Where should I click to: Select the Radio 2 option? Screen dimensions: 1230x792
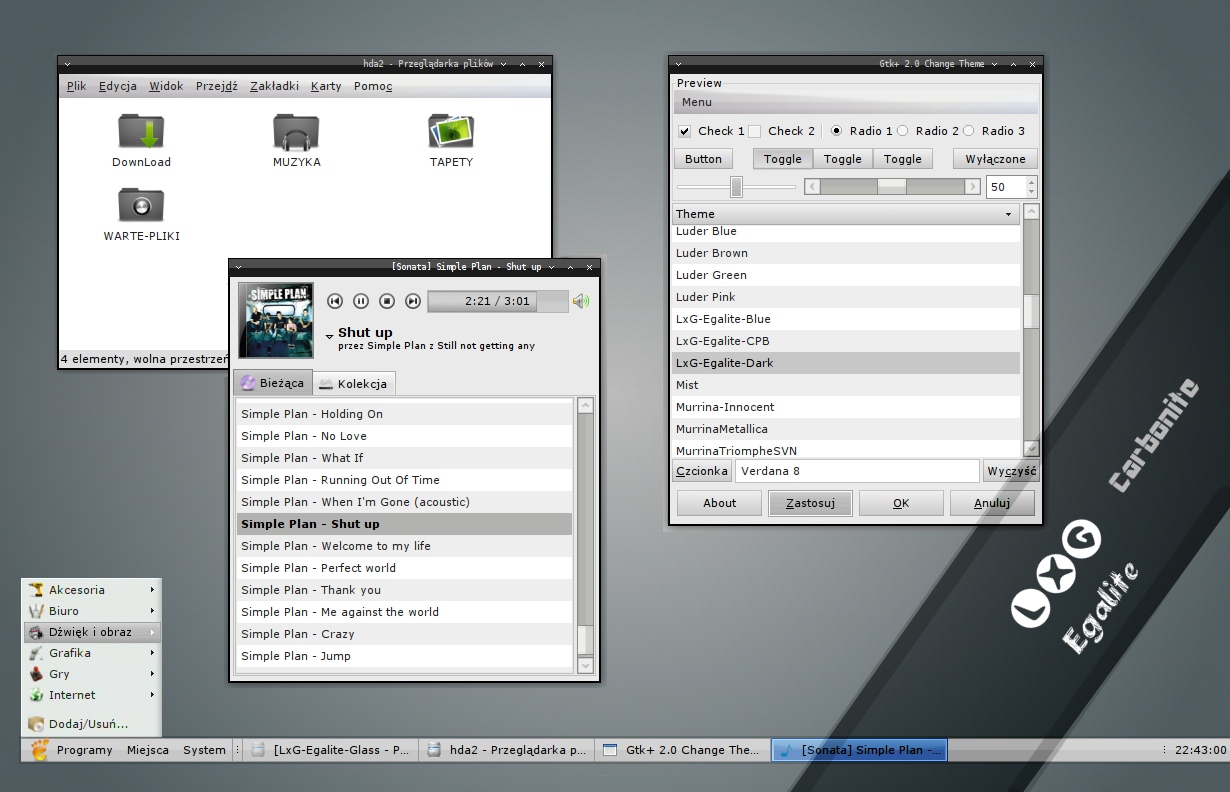coord(903,131)
